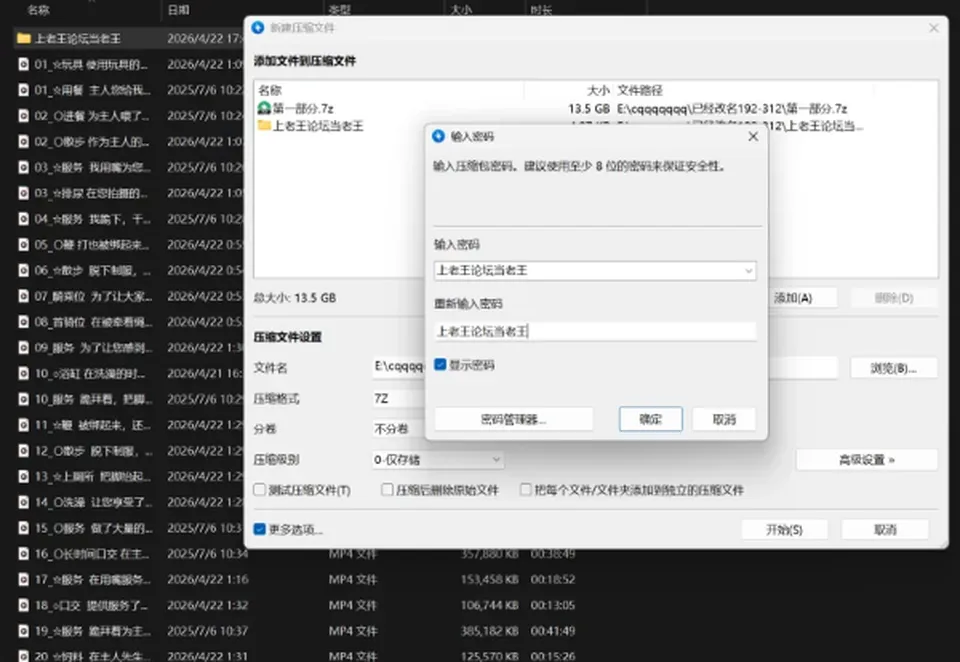Click the Bandizip icon in 新建压缩文件 title bar
Viewport: 960px width, 662px height.
coord(258,28)
